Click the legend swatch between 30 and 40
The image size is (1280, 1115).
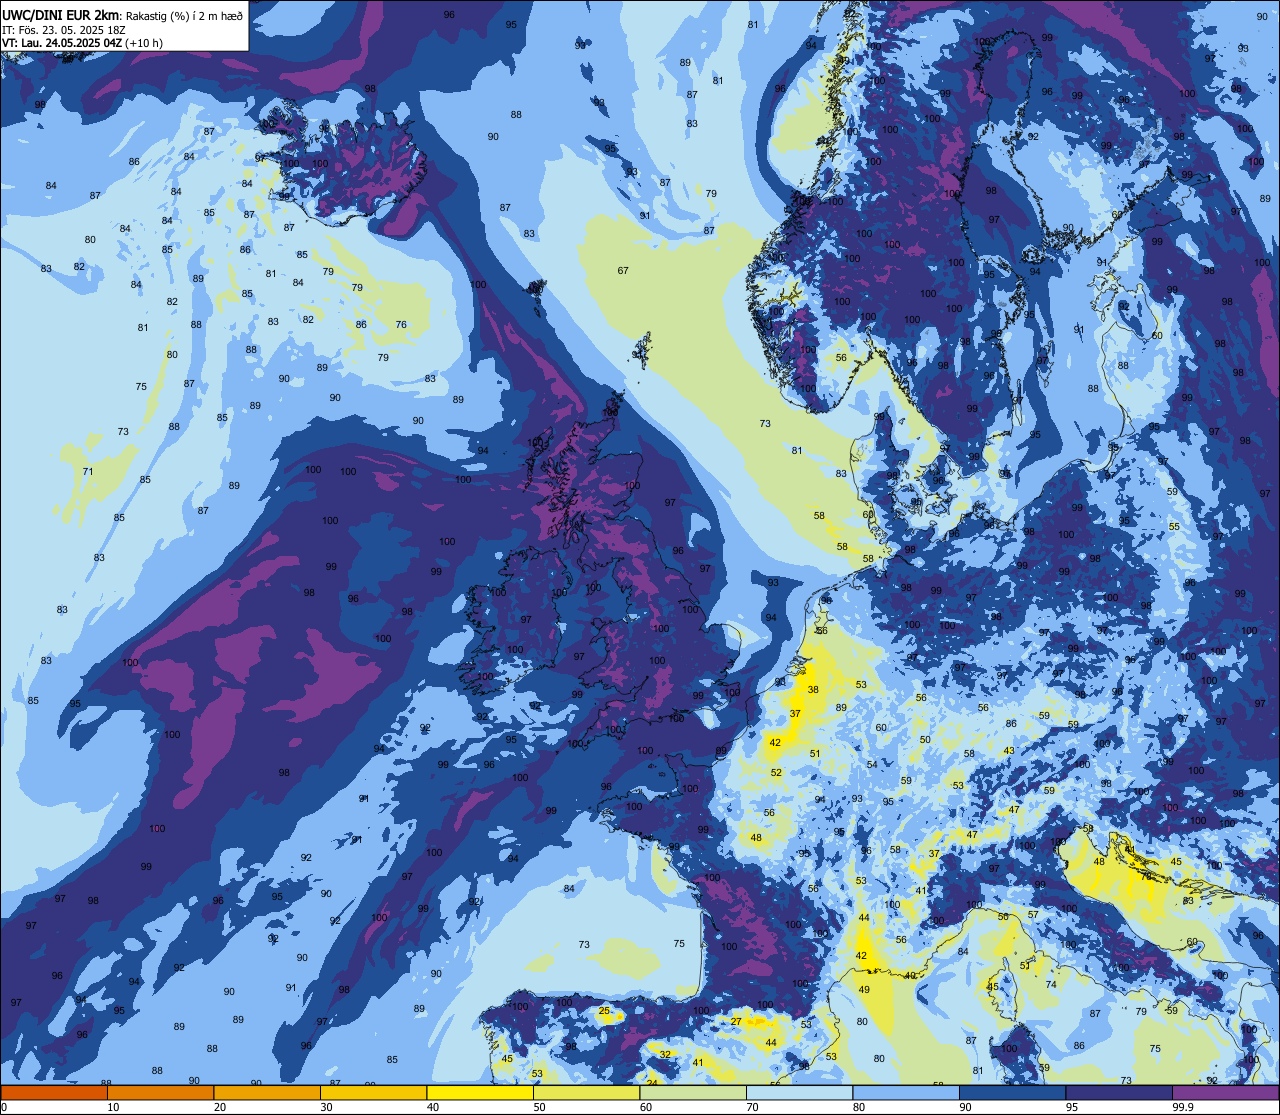373,1092
